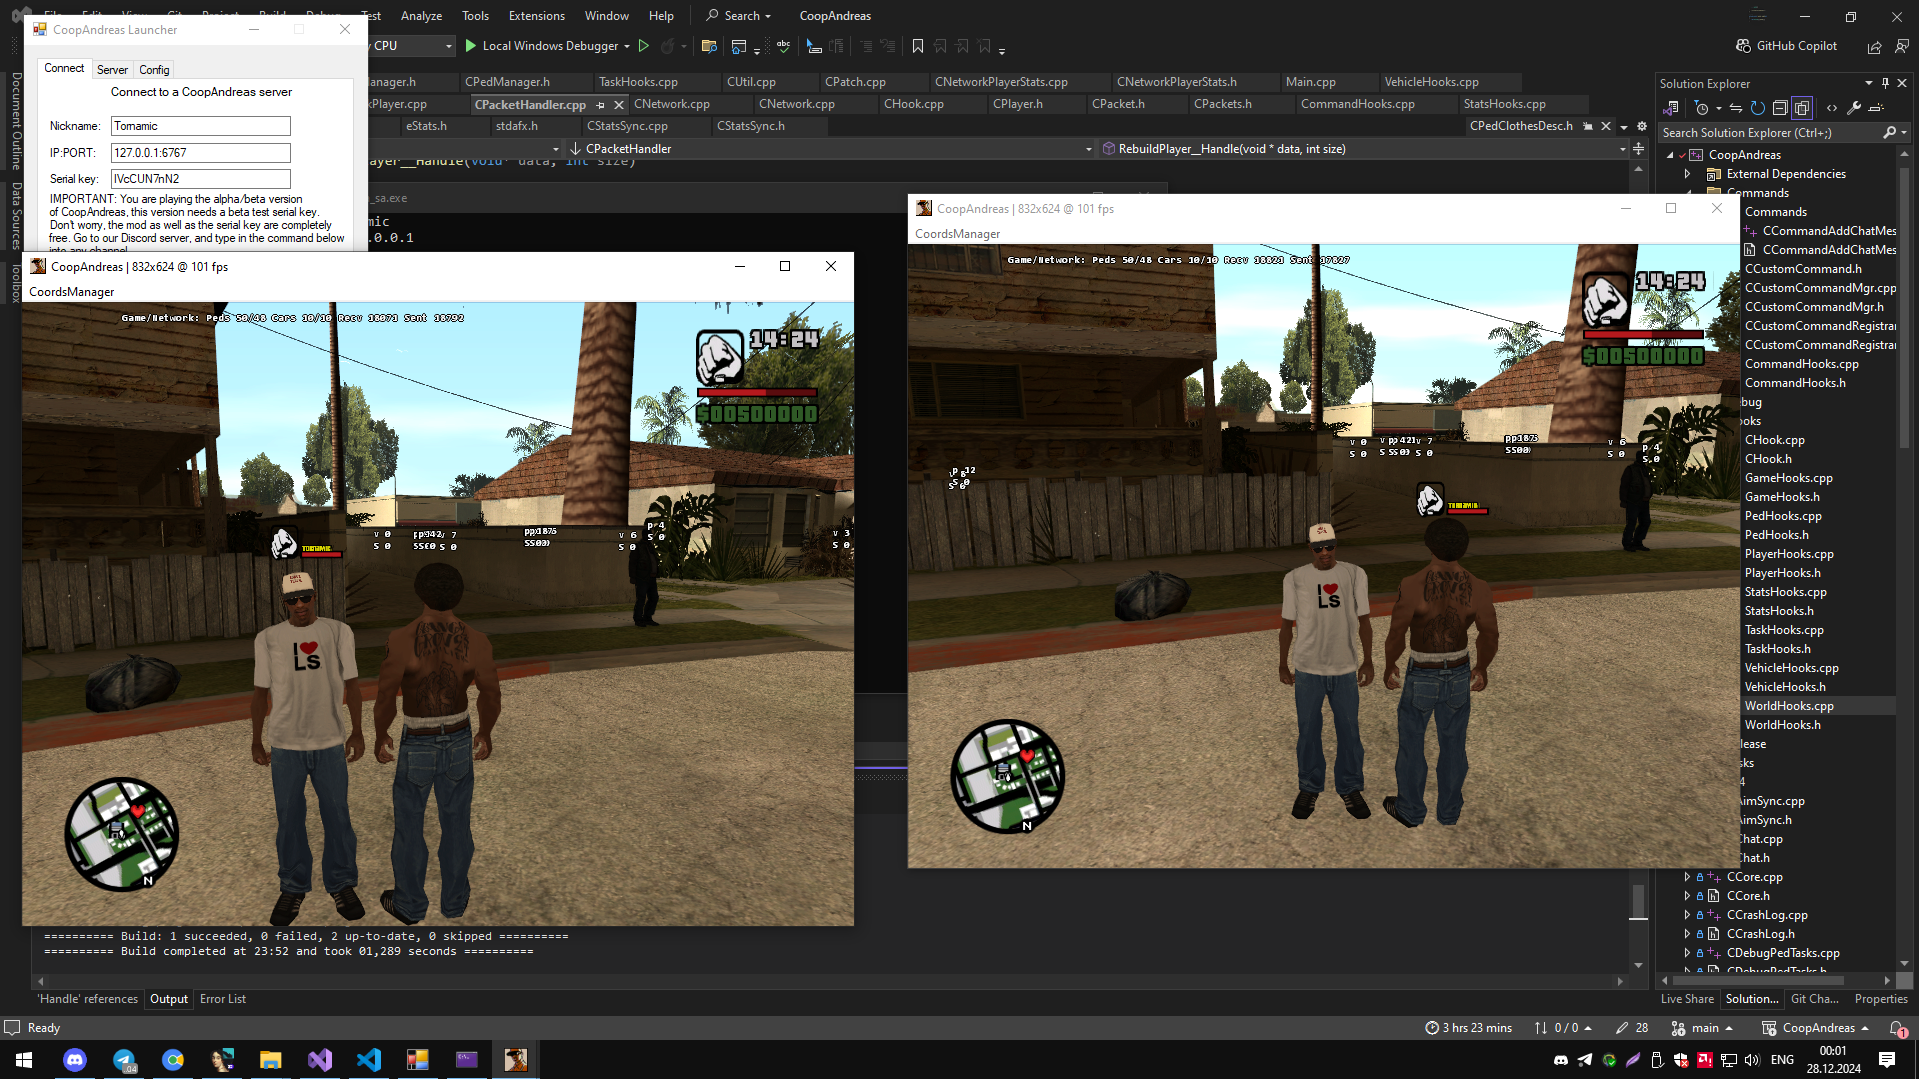Open the Extensions menu
The width and height of the screenshot is (1919, 1079).
[536, 16]
